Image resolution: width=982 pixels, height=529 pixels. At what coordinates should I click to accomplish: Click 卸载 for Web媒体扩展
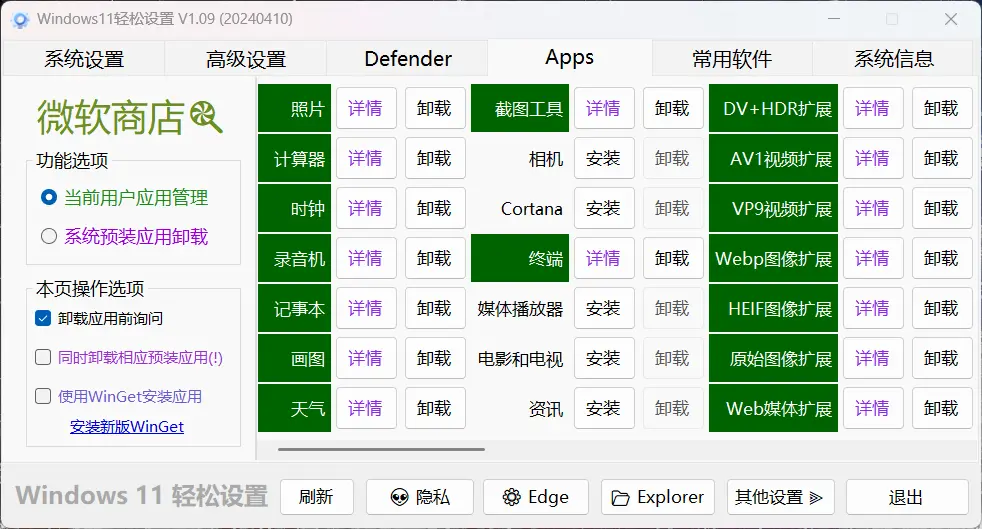click(x=942, y=408)
